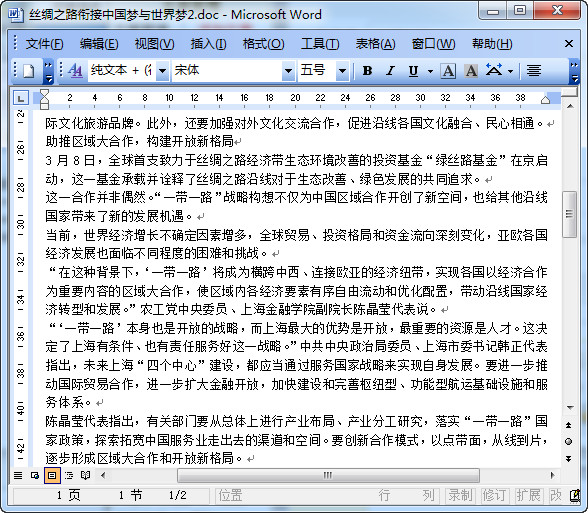Close the document with menu bar X
This screenshot has height=513, width=588.
click(569, 44)
